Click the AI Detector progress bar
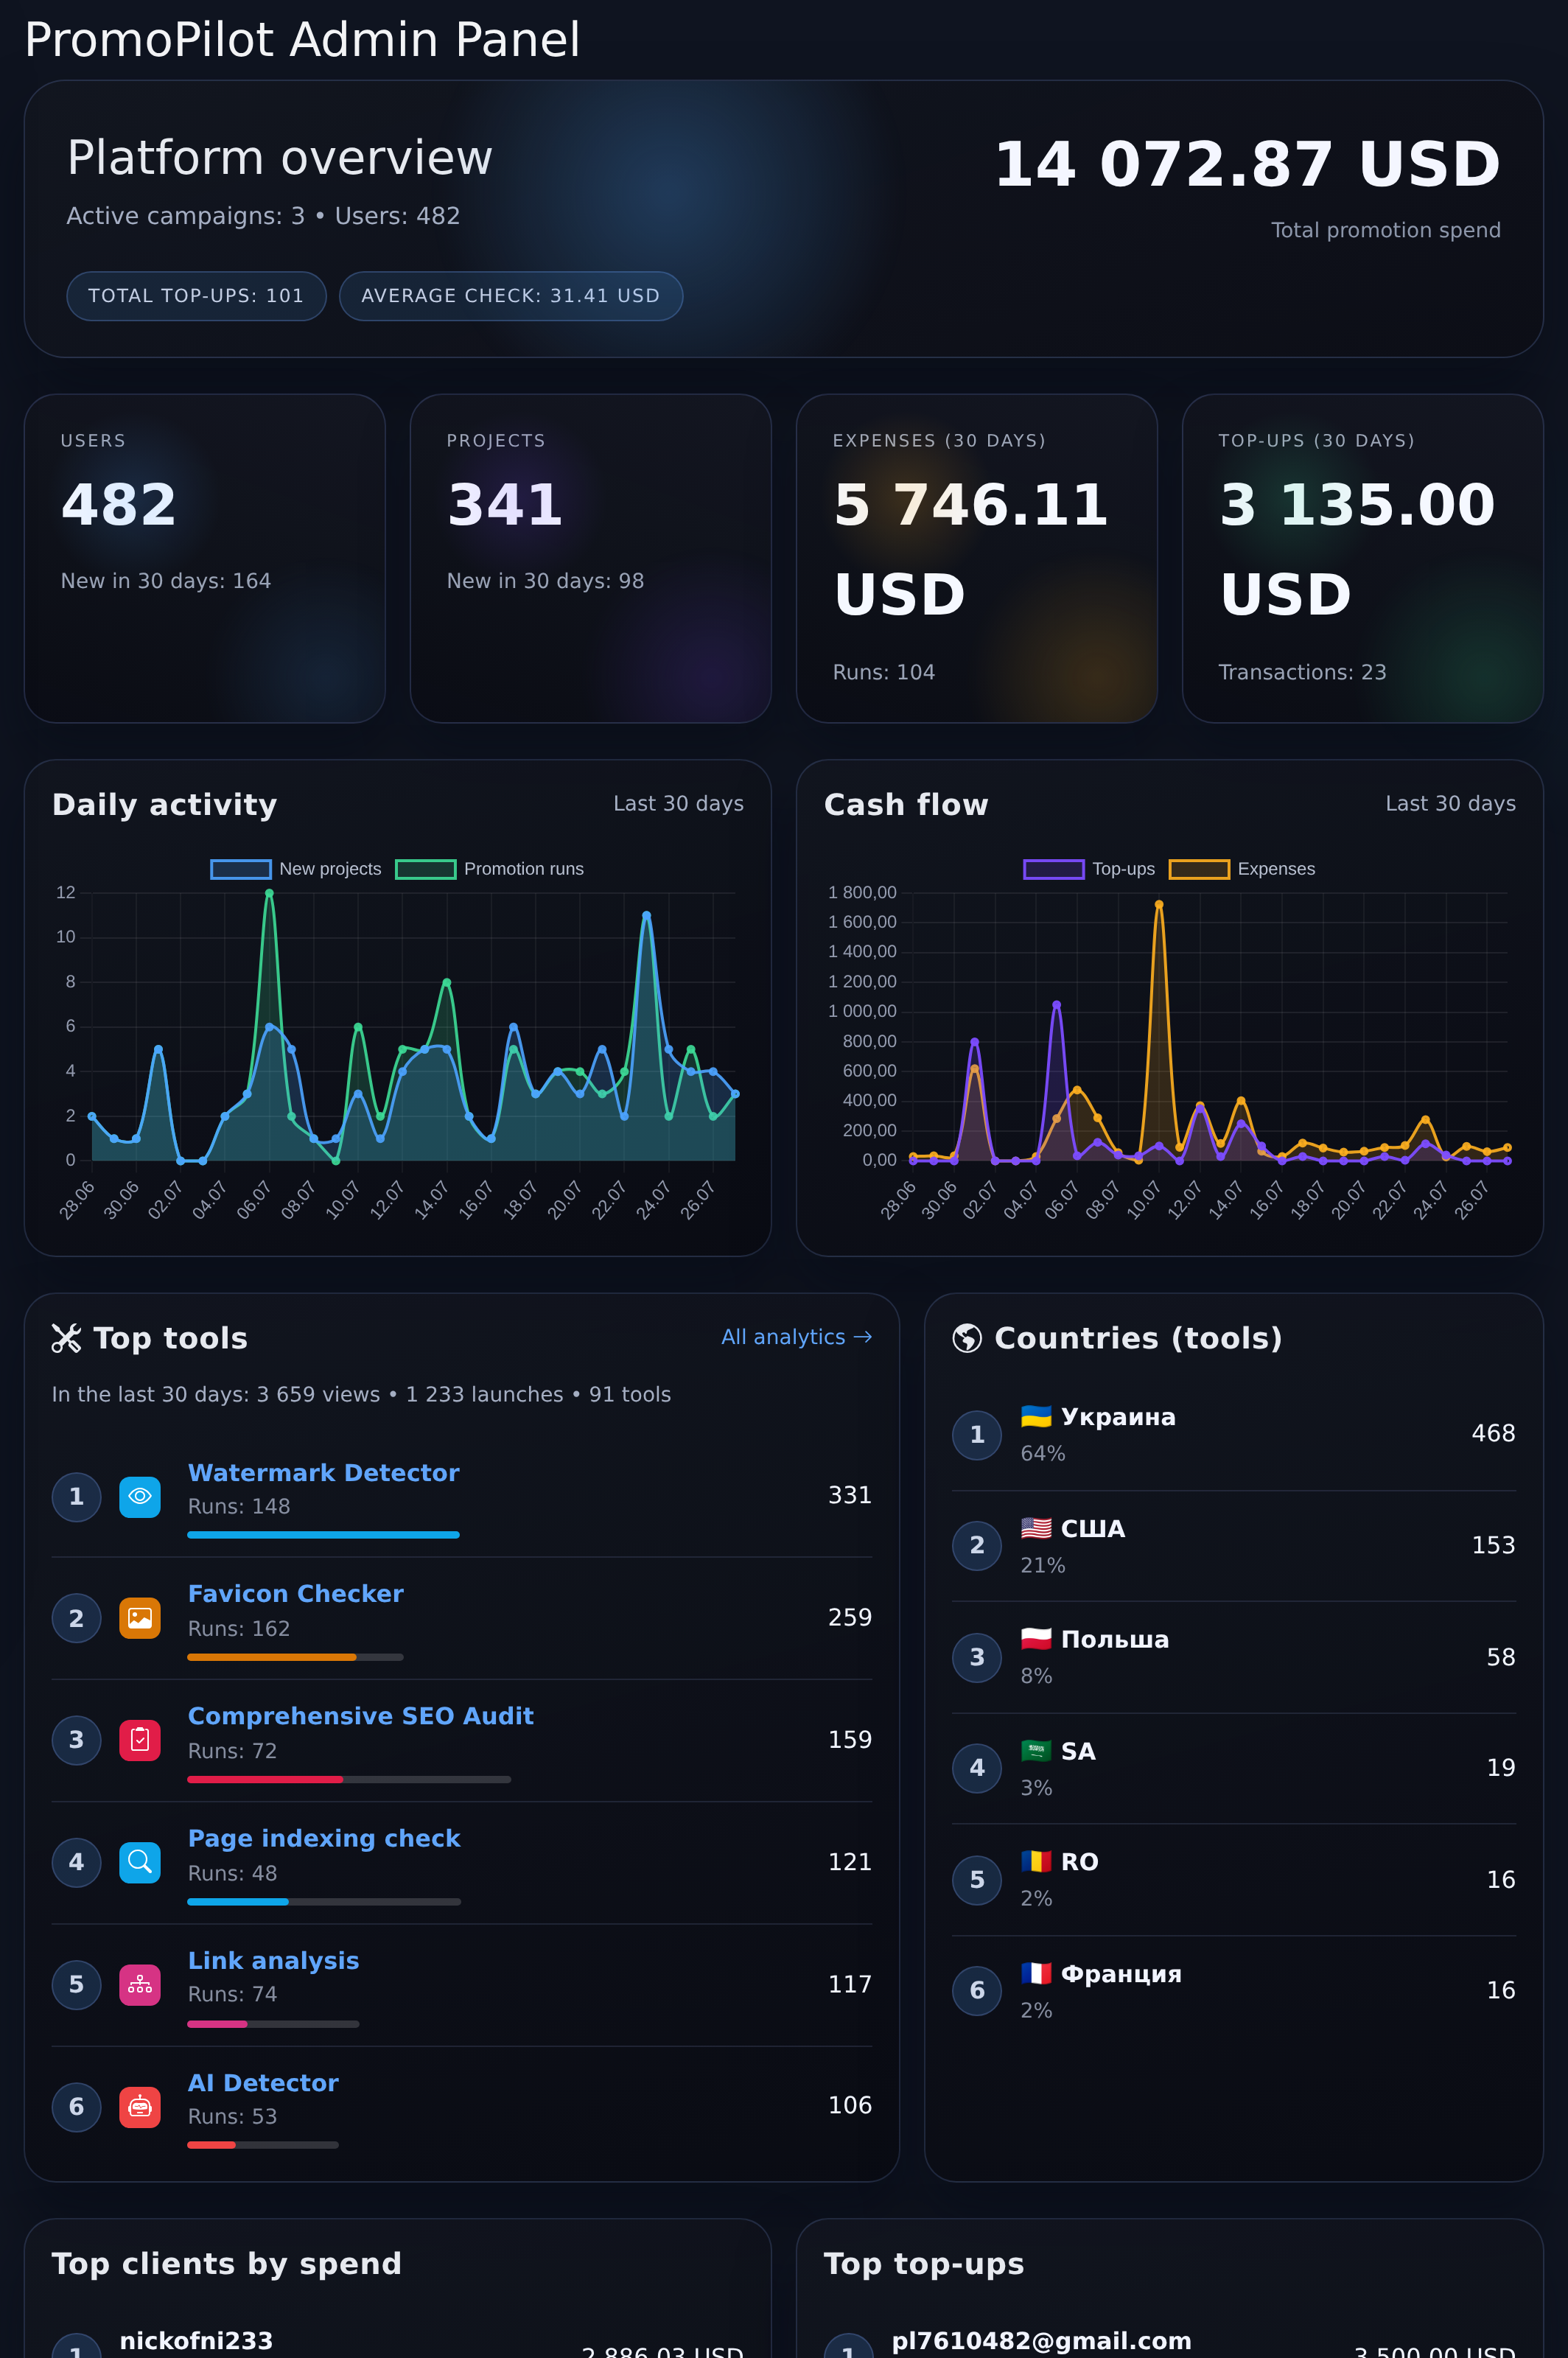 point(263,2145)
